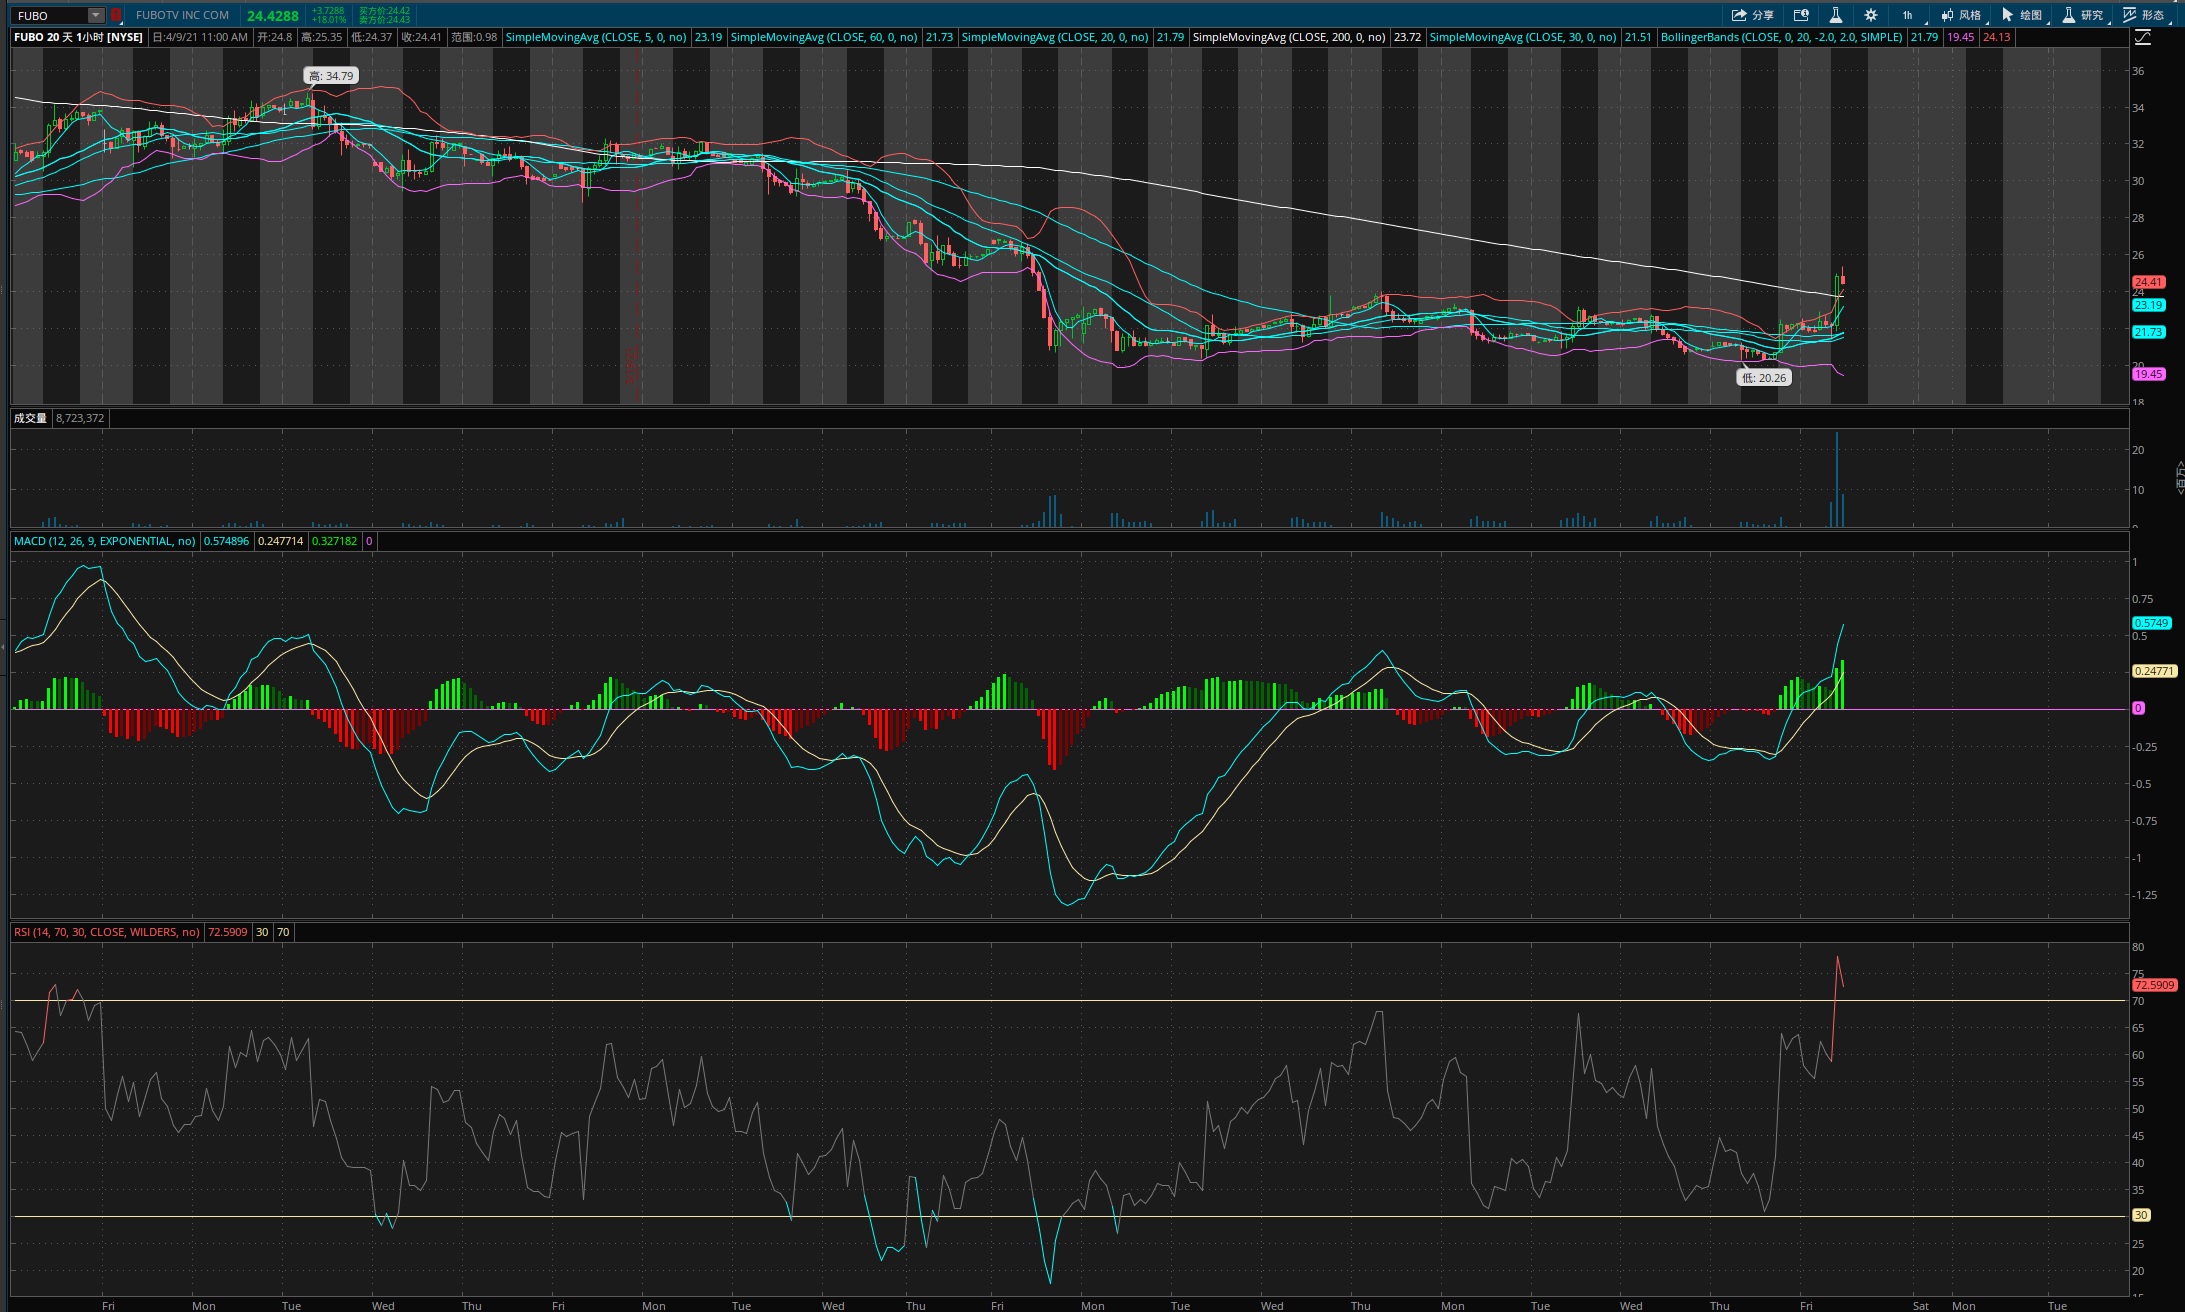Image resolution: width=2185 pixels, height=1312 pixels.
Task: Click SimpleMovingAvg (CLOSE, 20, 0, no) label
Action: [x=1055, y=37]
